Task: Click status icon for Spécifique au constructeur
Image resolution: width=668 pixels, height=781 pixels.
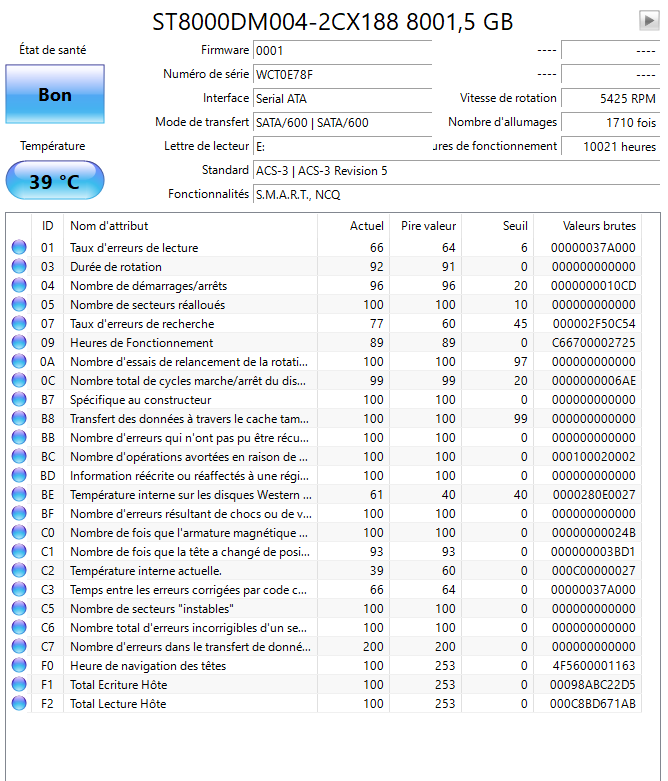Action: 19,399
